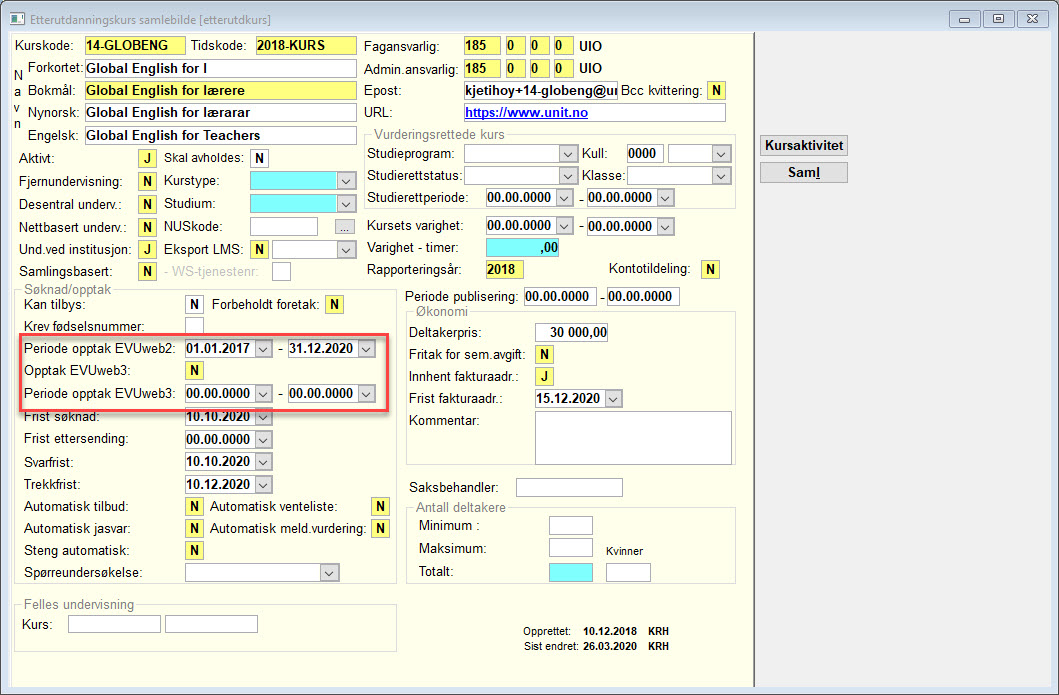Image resolution: width=1059 pixels, height=695 pixels.
Task: Open the NUSkode lookup ellipsis button
Action: click(344, 227)
